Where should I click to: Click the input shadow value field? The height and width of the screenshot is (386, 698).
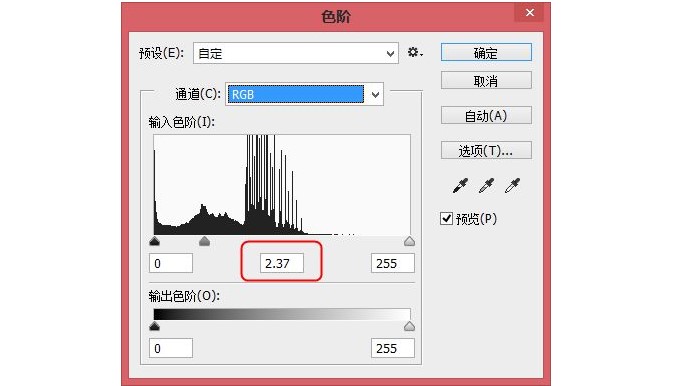click(171, 263)
